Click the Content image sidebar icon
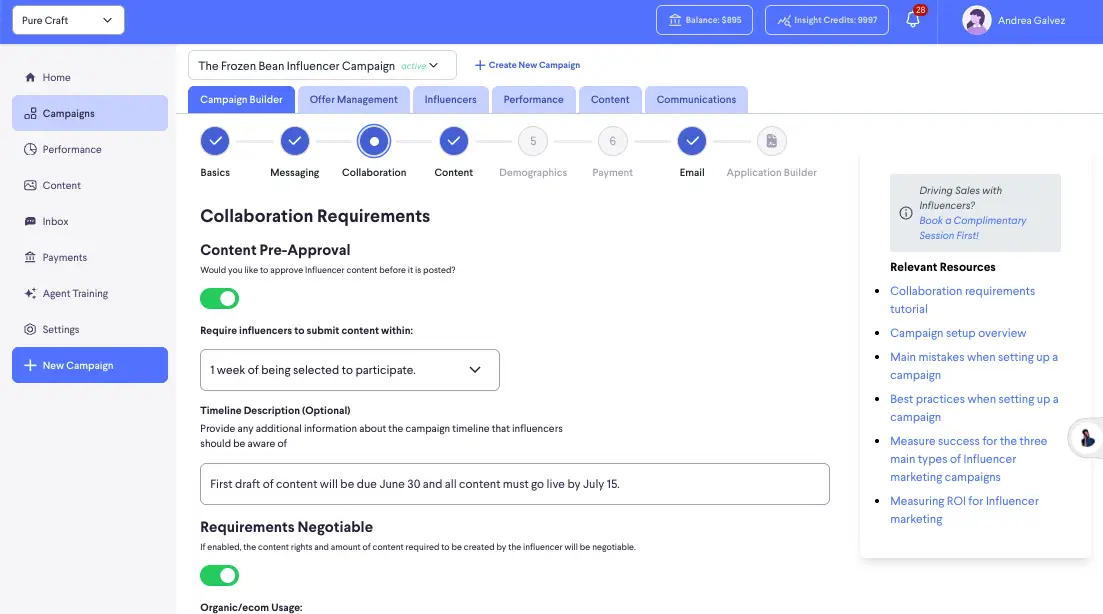 pos(30,185)
